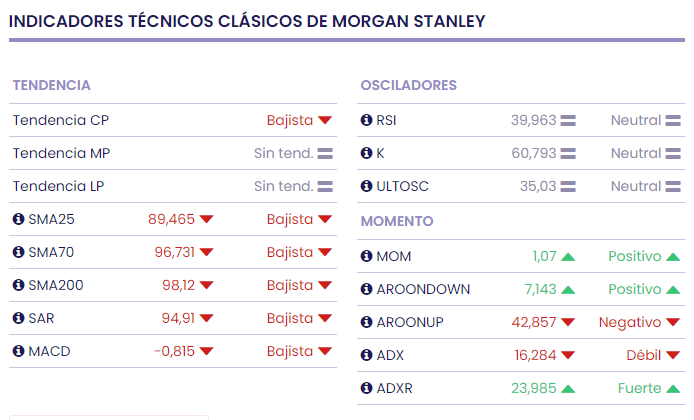Screen dimensions: 694x420
Task: Click the AROONUP info icon
Action: 367,323
